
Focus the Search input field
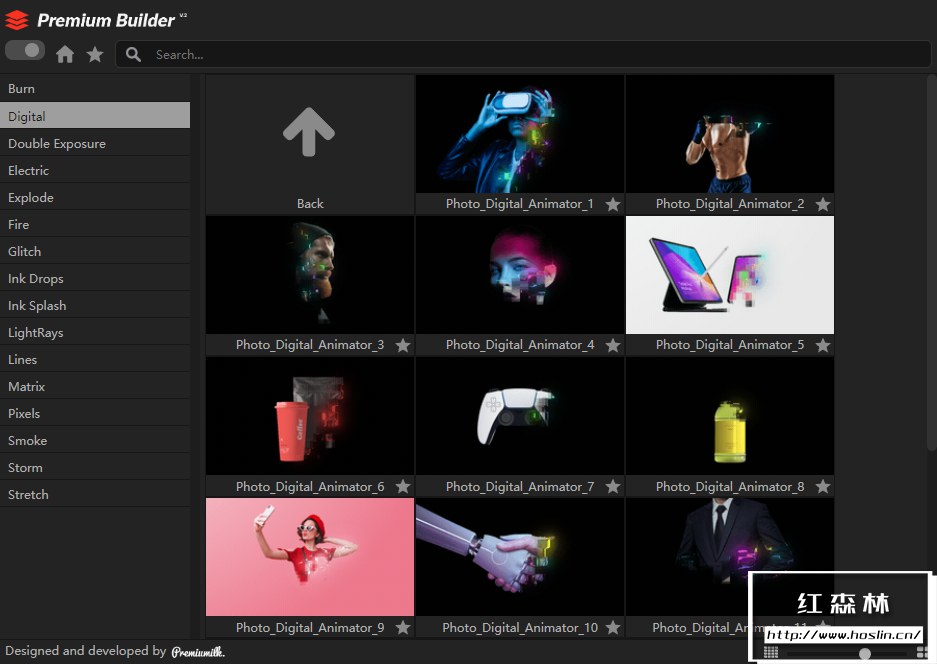523,54
